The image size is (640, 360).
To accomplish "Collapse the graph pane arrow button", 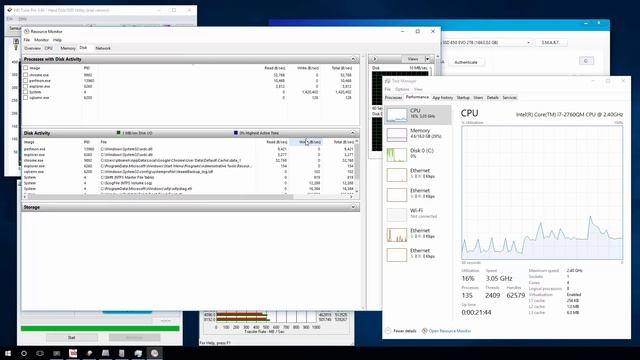I will [x=374, y=59].
